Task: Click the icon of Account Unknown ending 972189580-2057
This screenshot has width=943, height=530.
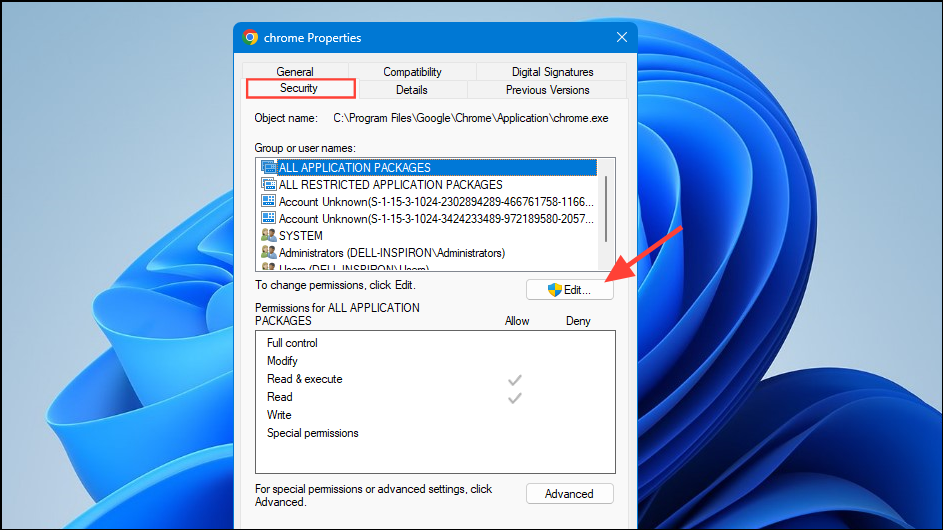Action: (x=268, y=218)
